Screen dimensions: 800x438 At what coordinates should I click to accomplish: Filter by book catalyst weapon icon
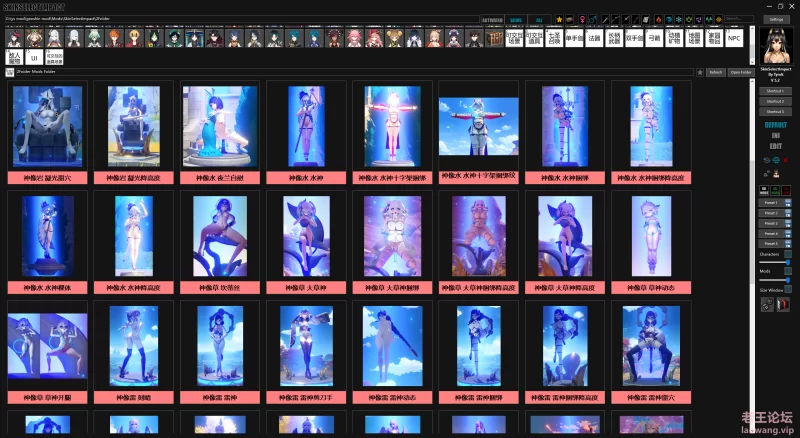pyautogui.click(x=645, y=19)
